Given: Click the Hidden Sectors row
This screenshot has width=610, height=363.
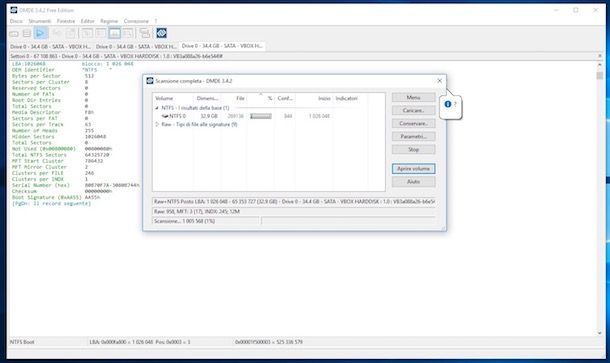Looking at the screenshot, I should coord(59,137).
